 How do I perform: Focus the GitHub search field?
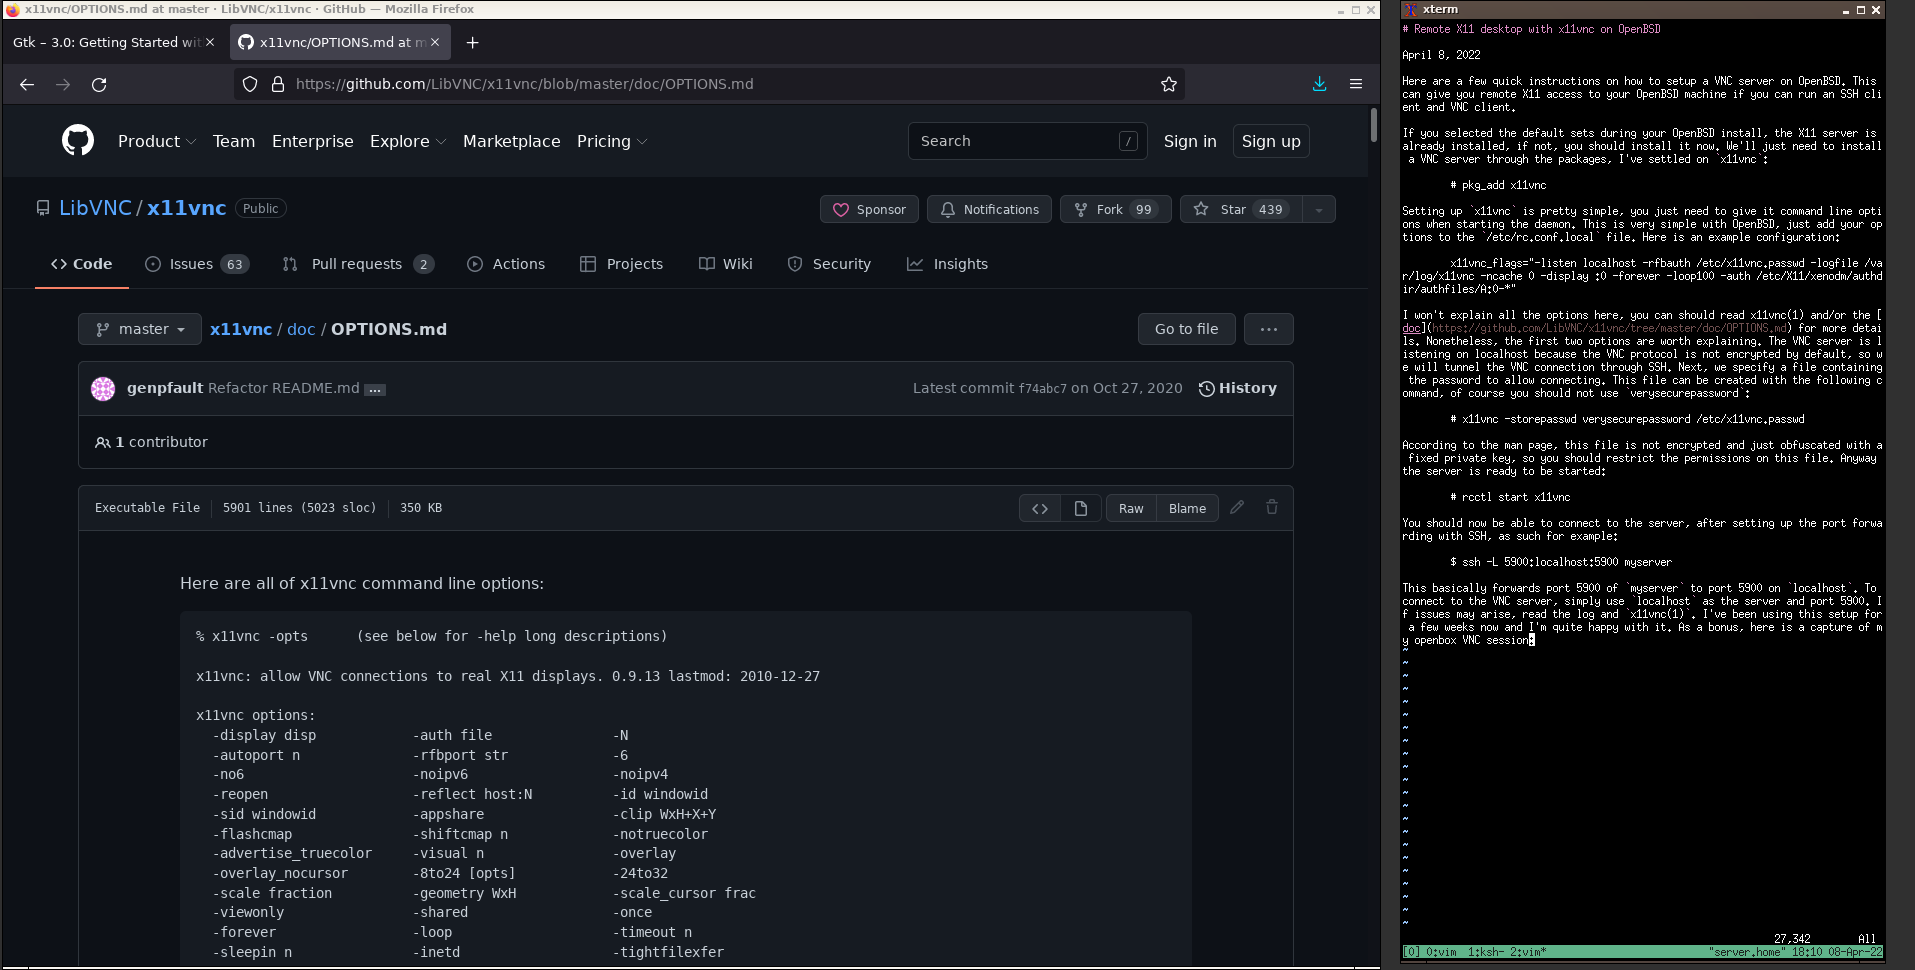(x=1027, y=141)
